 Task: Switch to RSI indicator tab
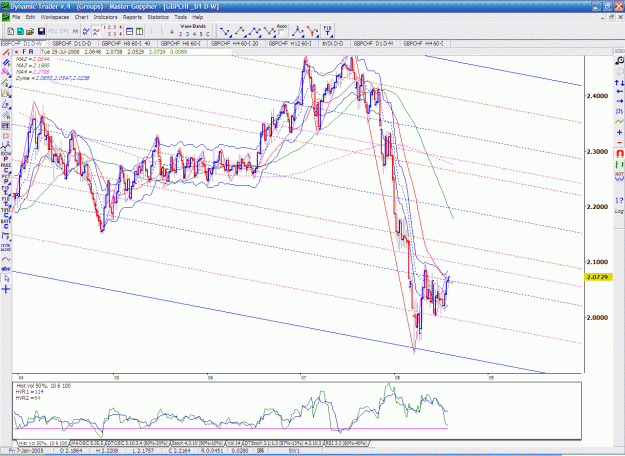(346, 443)
